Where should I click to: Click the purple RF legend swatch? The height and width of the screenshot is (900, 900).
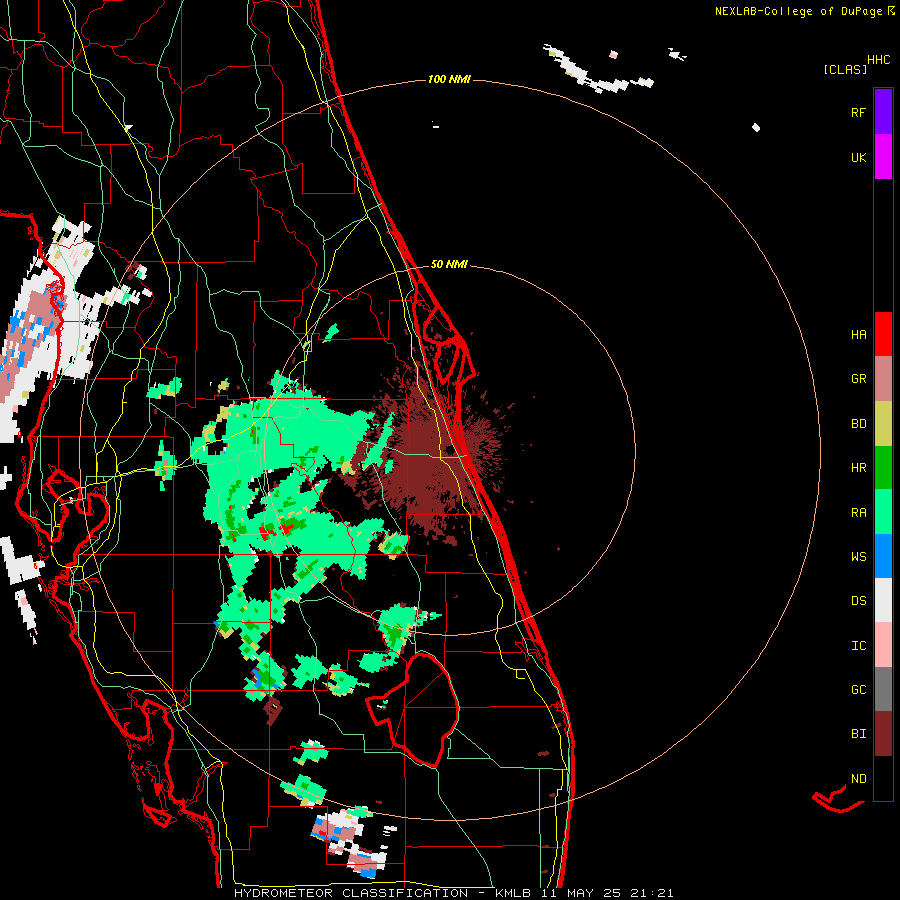(883, 112)
